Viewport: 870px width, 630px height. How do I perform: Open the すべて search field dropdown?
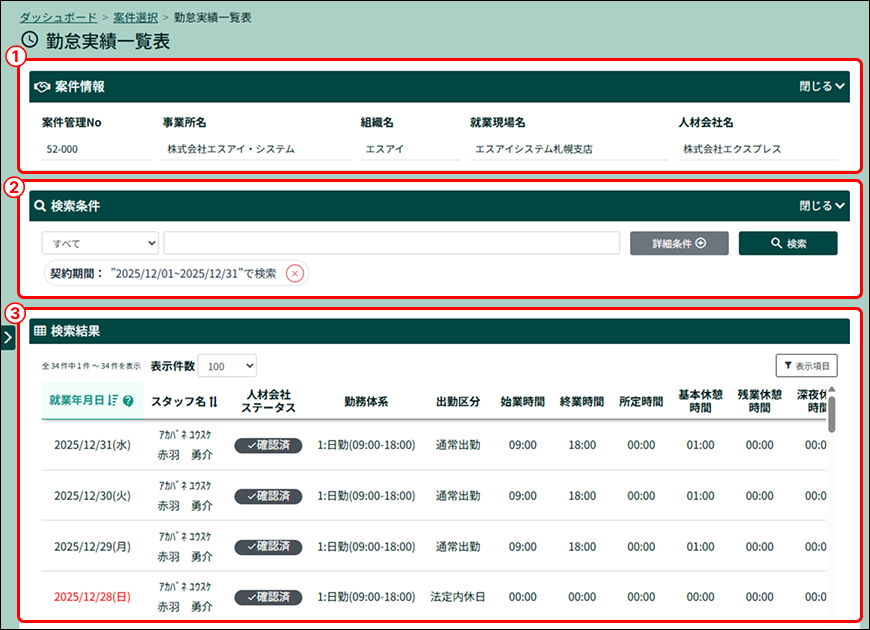(x=100, y=243)
